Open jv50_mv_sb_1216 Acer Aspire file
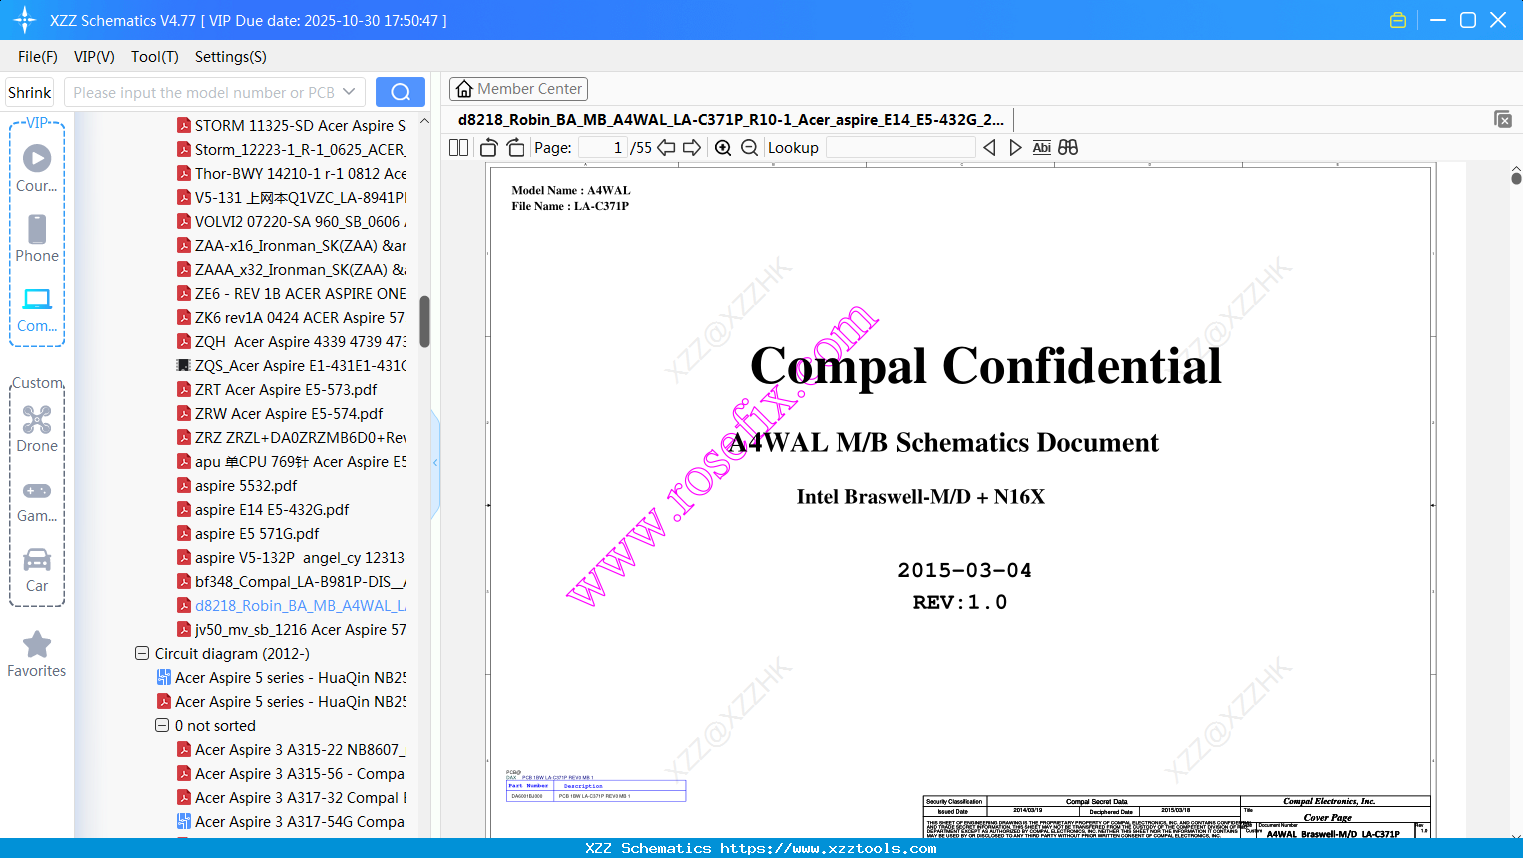This screenshot has height=858, width=1523. point(300,630)
